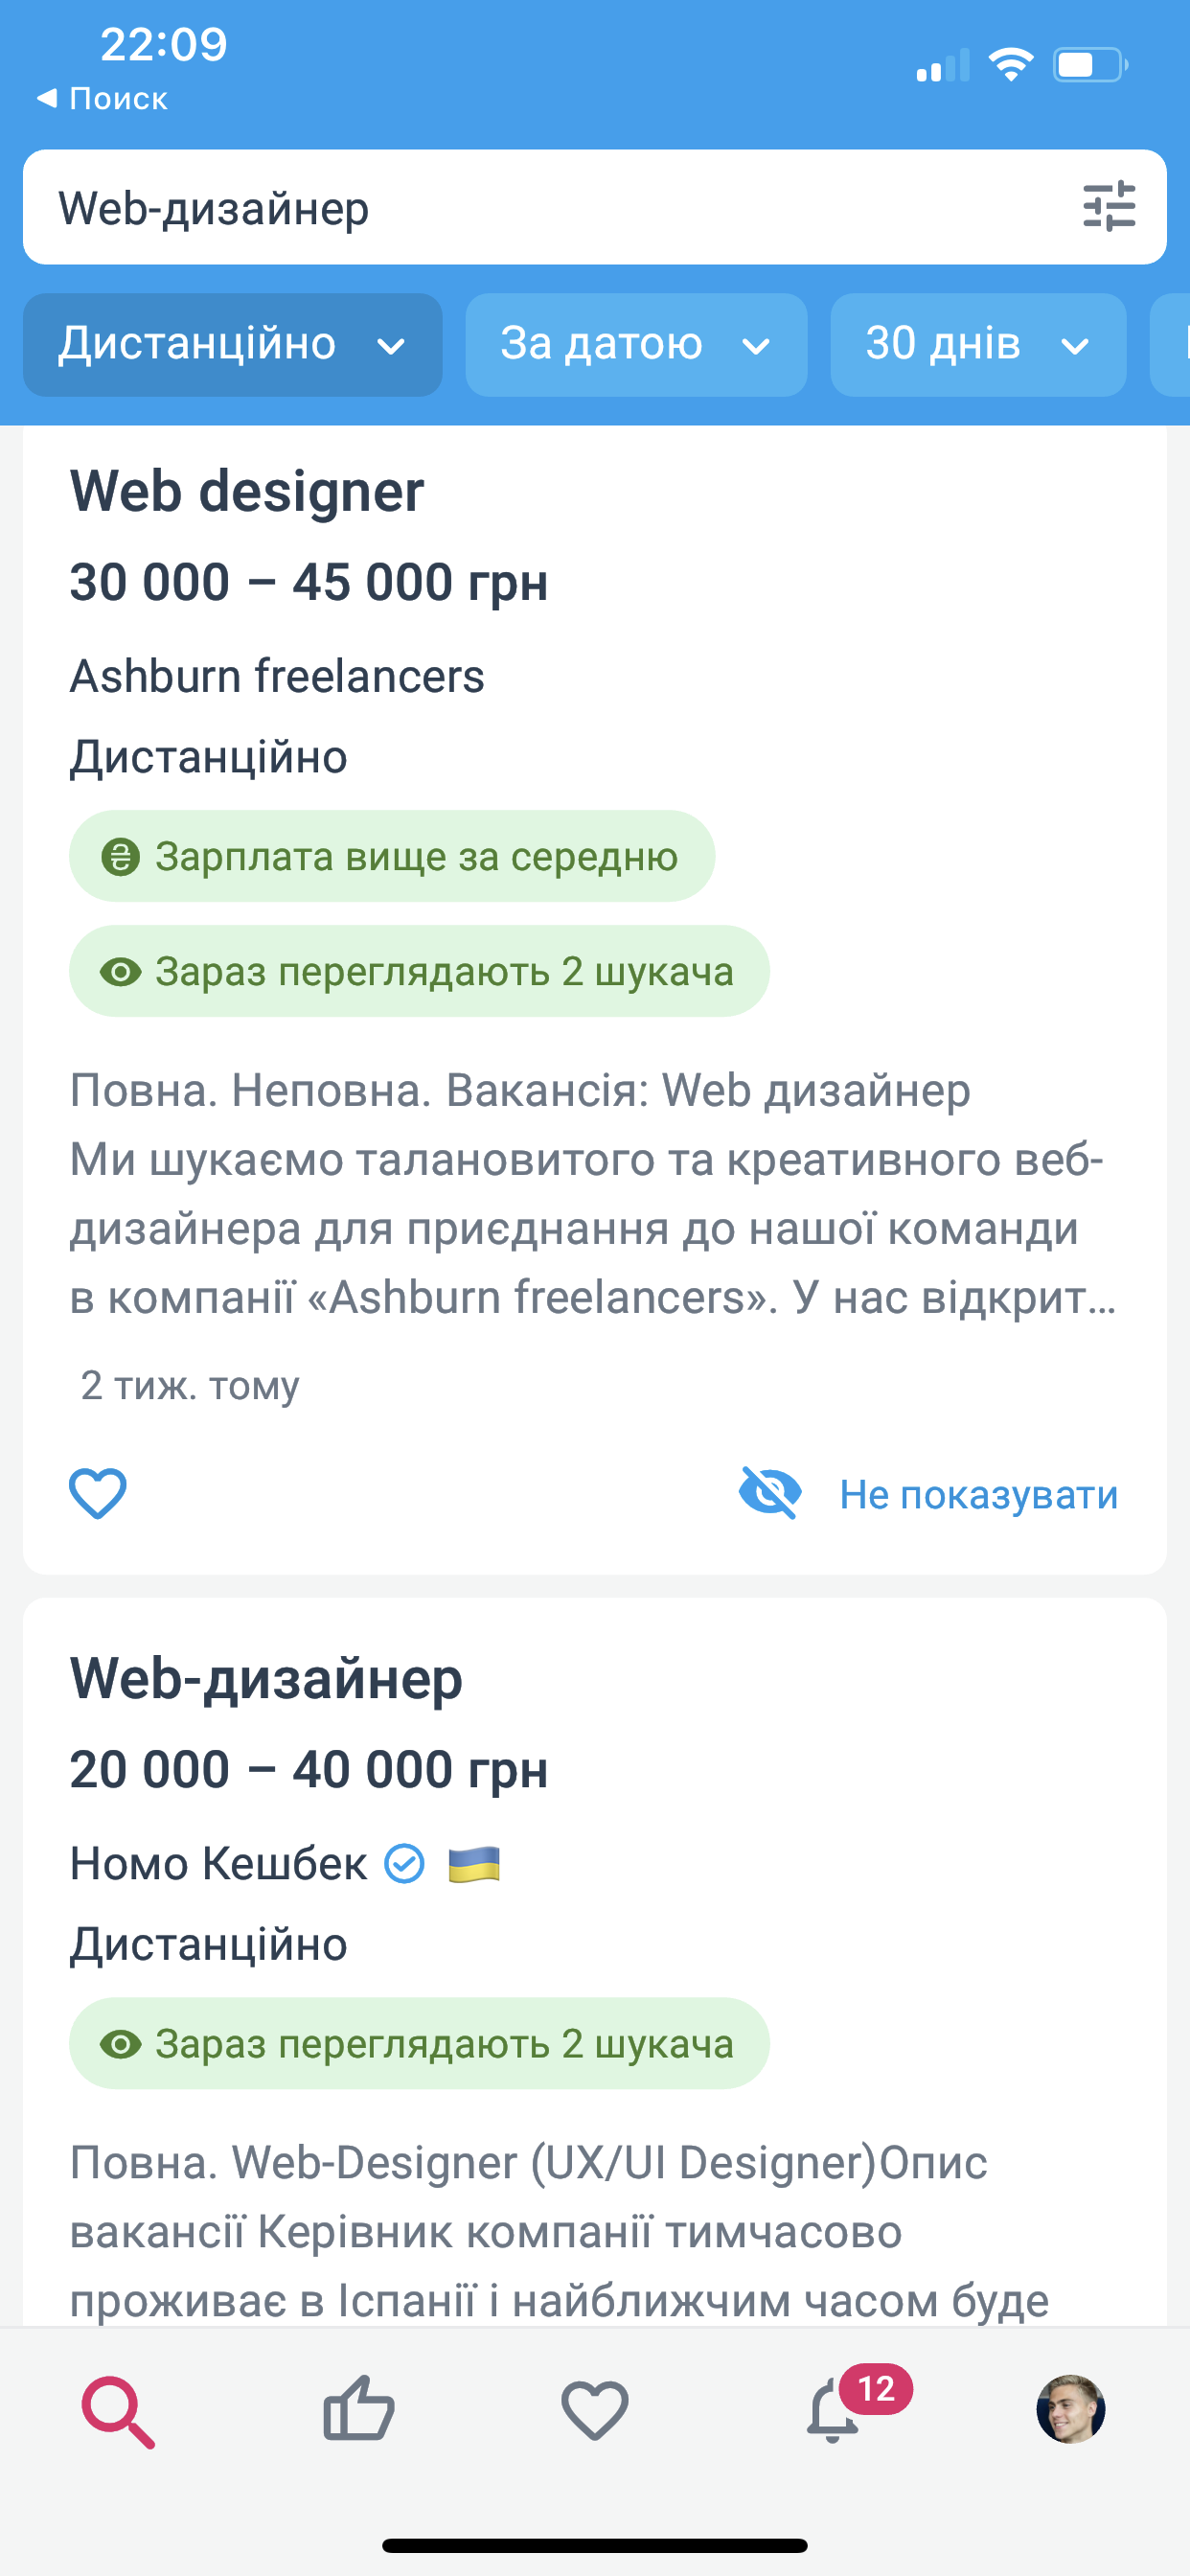Screen dimensions: 1190x2576
Task: Tap the search magnifier tab icon
Action: pos(118,2411)
